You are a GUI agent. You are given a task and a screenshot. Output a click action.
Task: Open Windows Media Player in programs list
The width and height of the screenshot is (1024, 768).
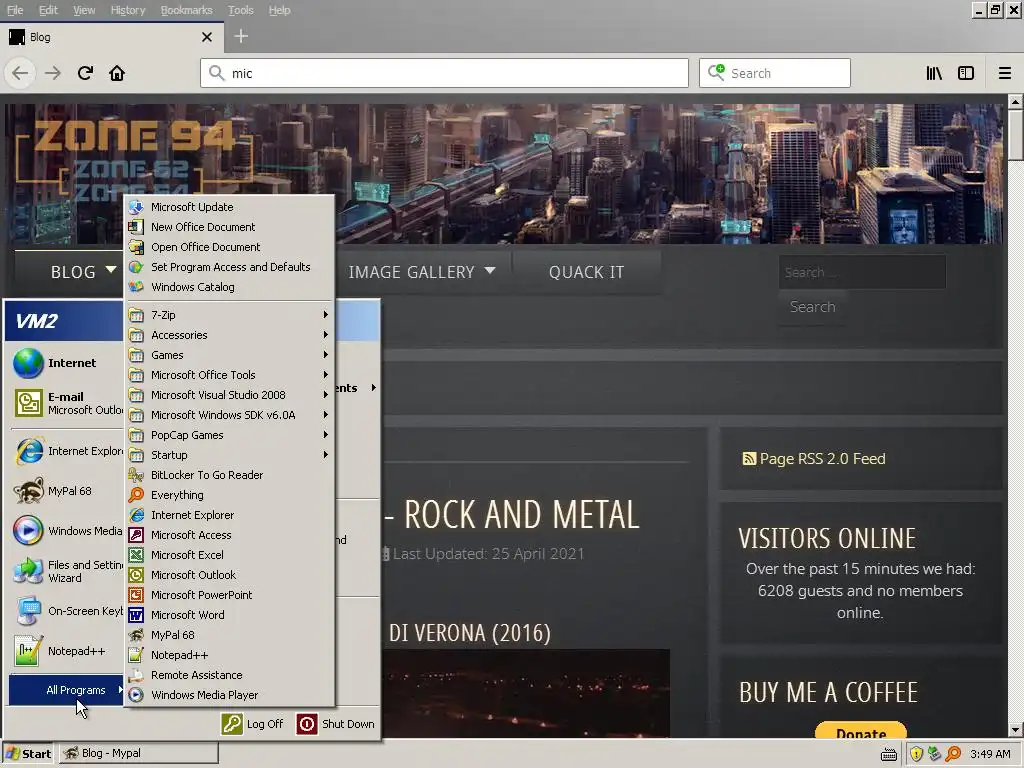(230, 696)
